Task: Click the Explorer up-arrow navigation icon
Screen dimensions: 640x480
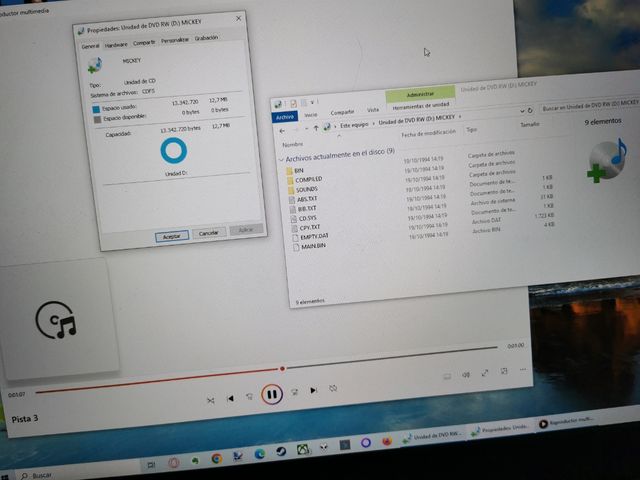Action: coord(316,128)
